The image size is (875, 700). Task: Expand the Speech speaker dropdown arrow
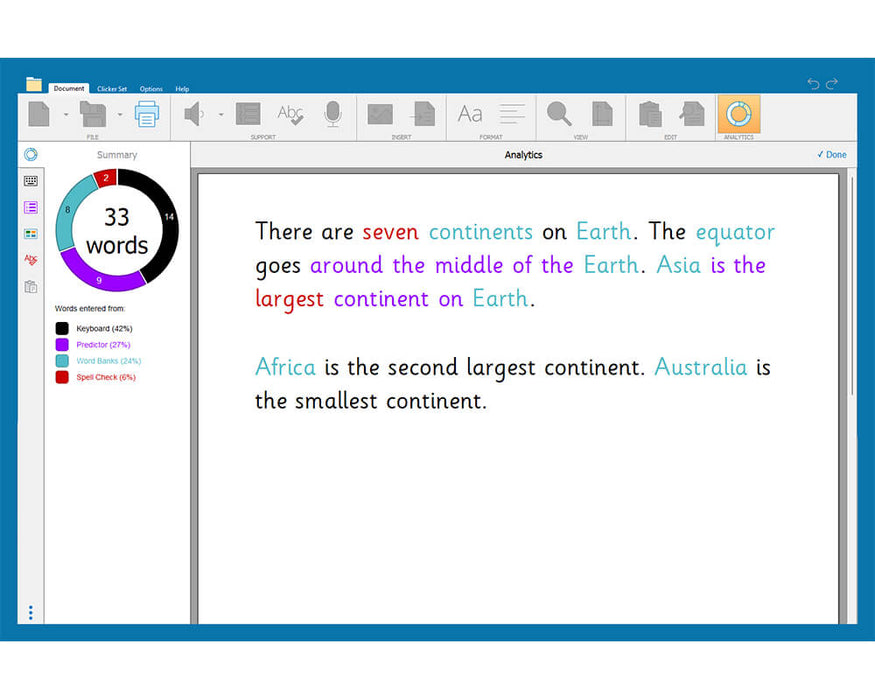(221, 115)
